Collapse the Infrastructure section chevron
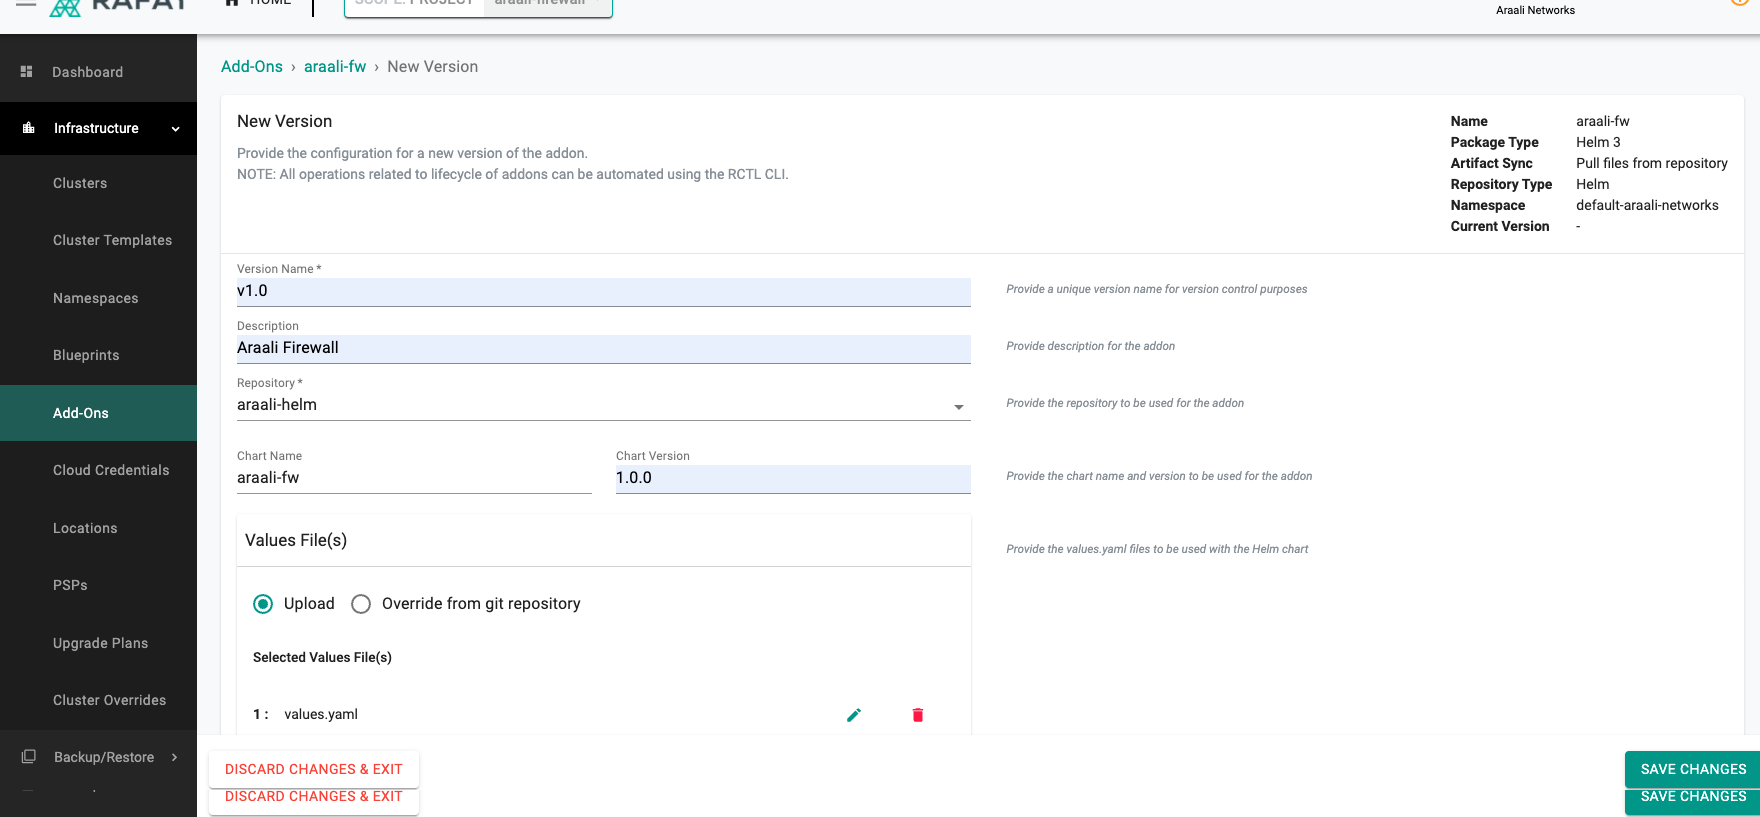 click(176, 129)
